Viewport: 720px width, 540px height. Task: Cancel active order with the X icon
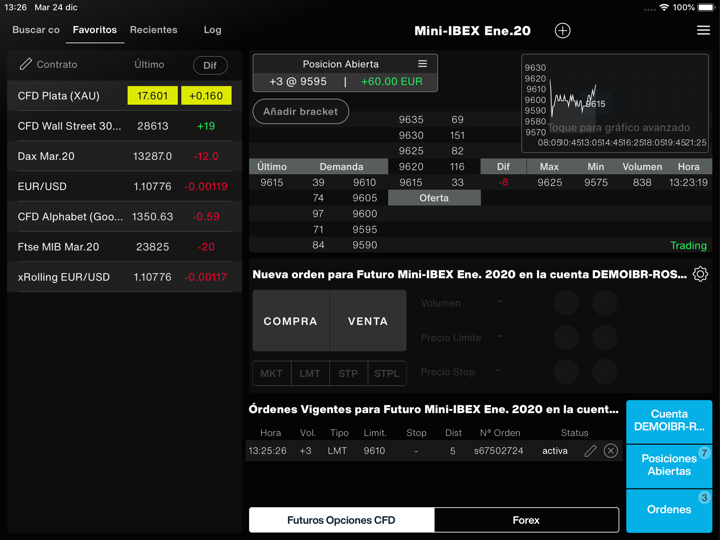pyautogui.click(x=611, y=451)
